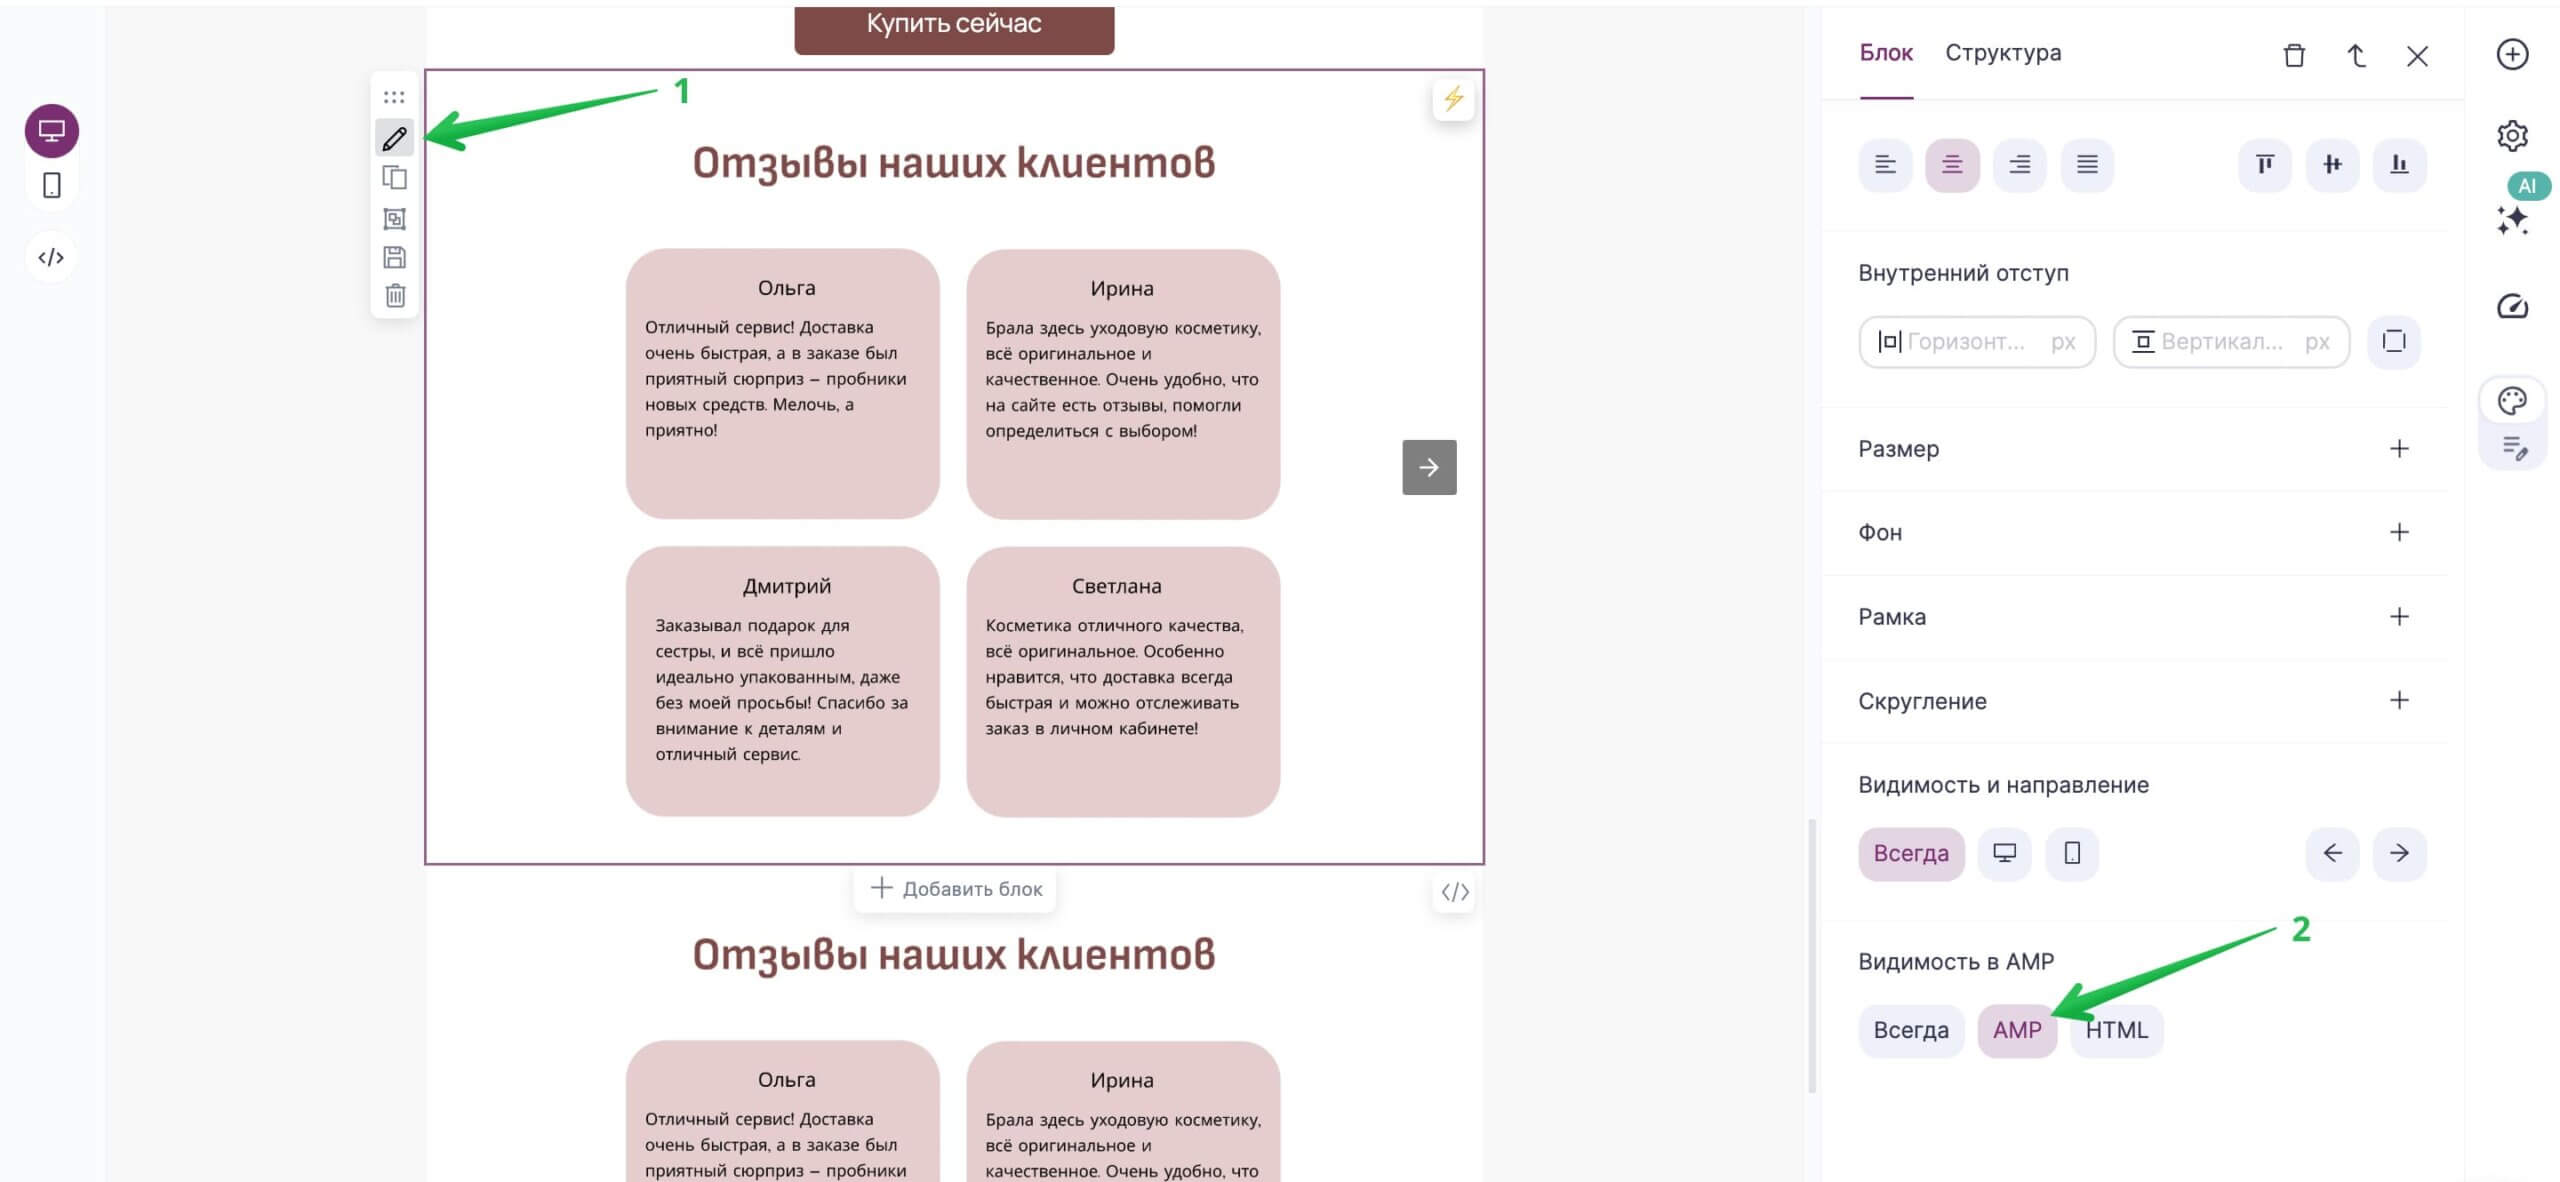Set visibility to Всегда under Видимость и направление

click(x=1911, y=854)
